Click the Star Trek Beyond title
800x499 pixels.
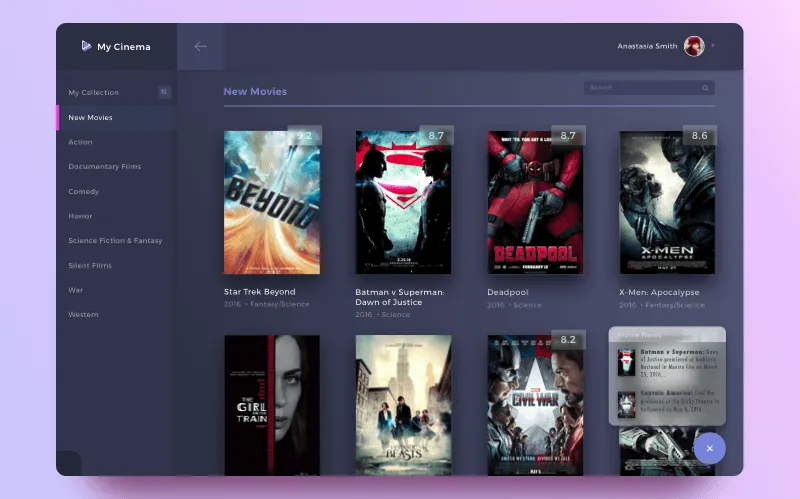point(260,292)
